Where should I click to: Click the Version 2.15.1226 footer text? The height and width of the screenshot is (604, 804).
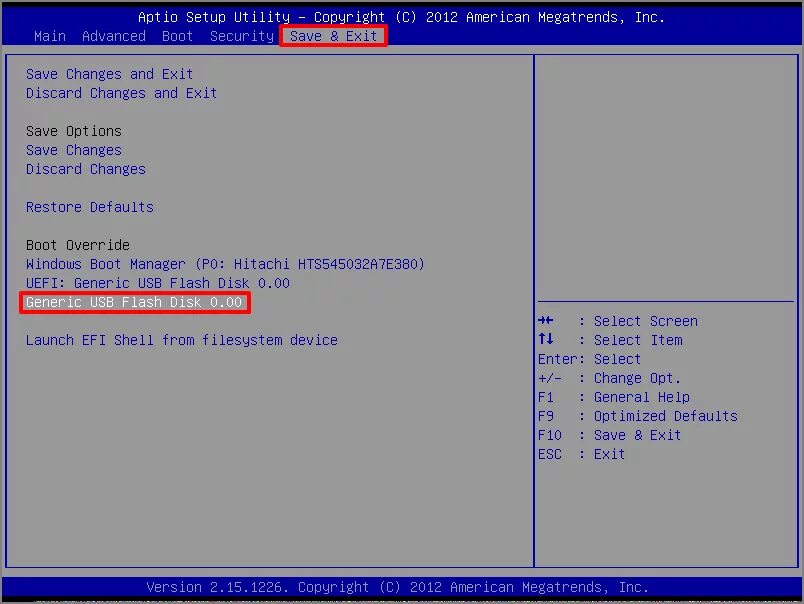click(397, 587)
